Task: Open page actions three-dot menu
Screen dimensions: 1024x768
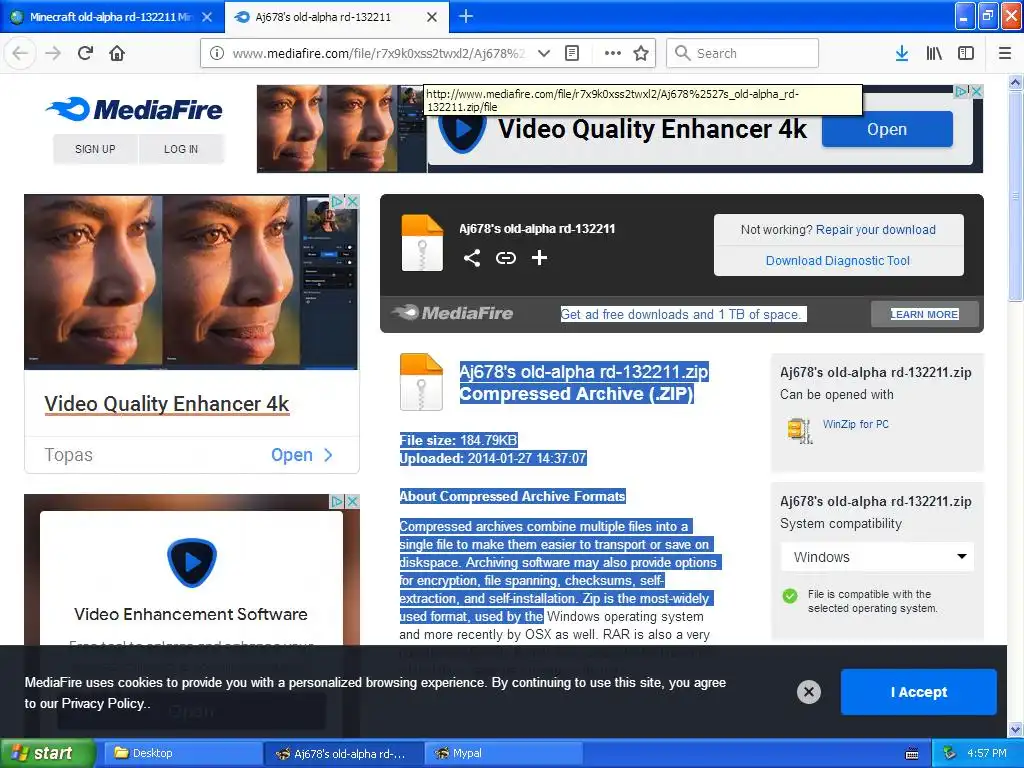Action: 613,53
